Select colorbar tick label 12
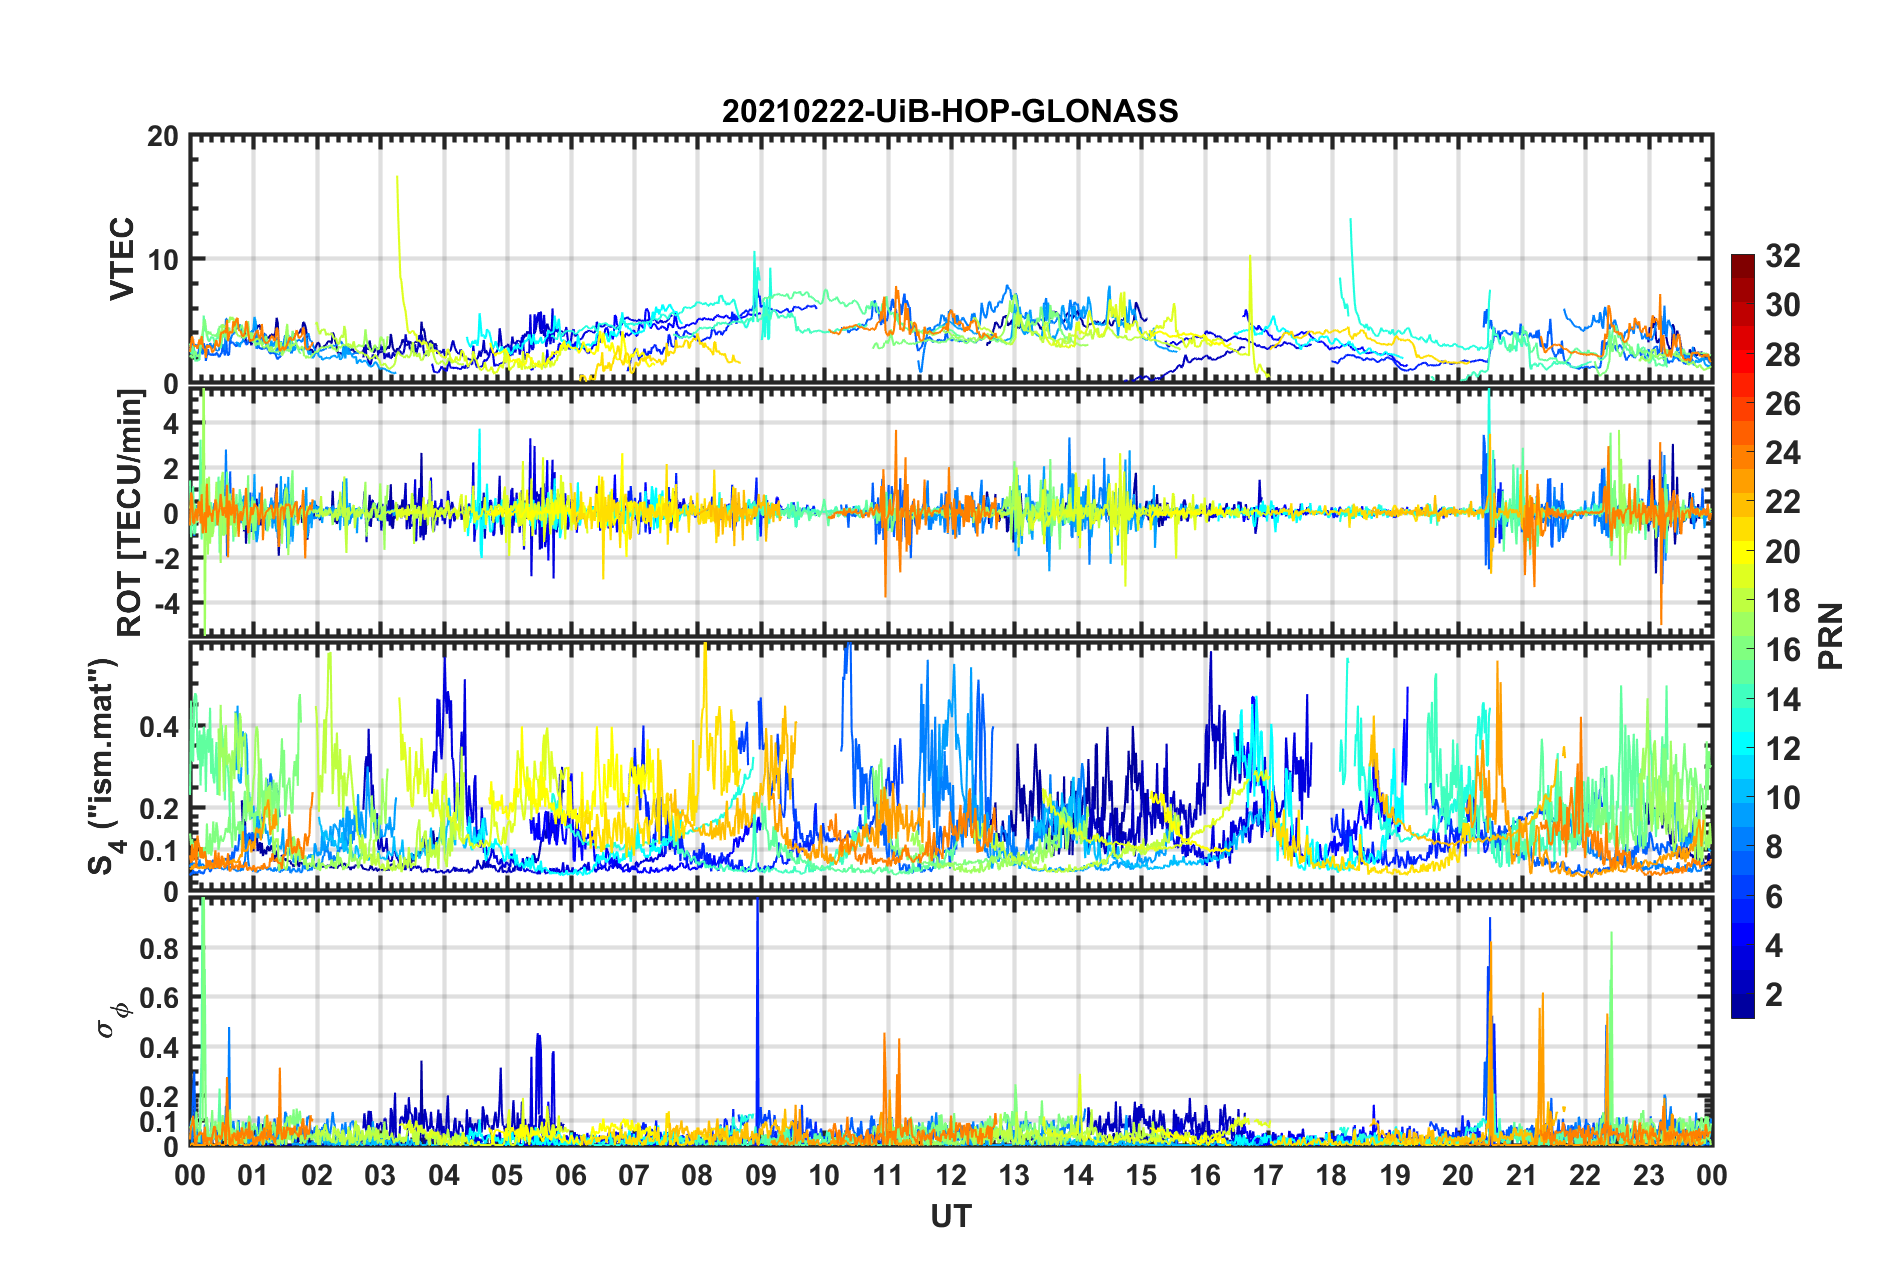The height and width of the screenshot is (1272, 1902). pyautogui.click(x=1782, y=749)
